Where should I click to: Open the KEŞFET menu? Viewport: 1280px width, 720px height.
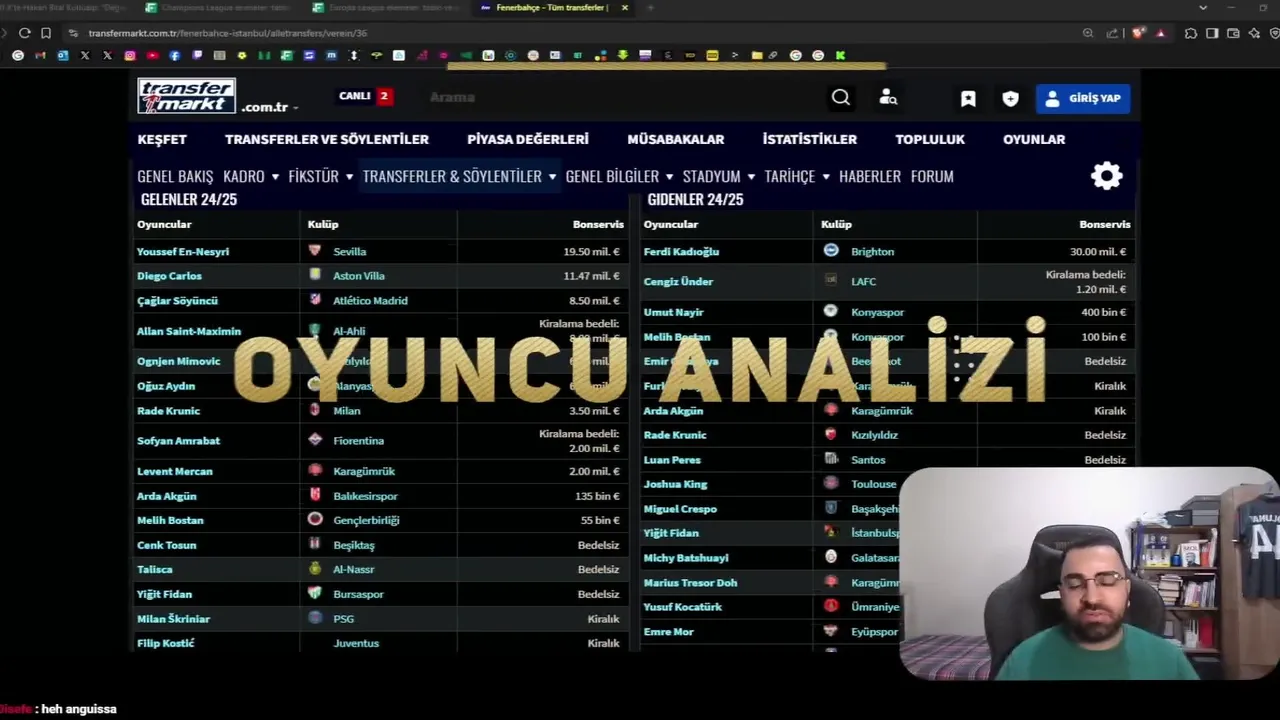click(x=162, y=139)
